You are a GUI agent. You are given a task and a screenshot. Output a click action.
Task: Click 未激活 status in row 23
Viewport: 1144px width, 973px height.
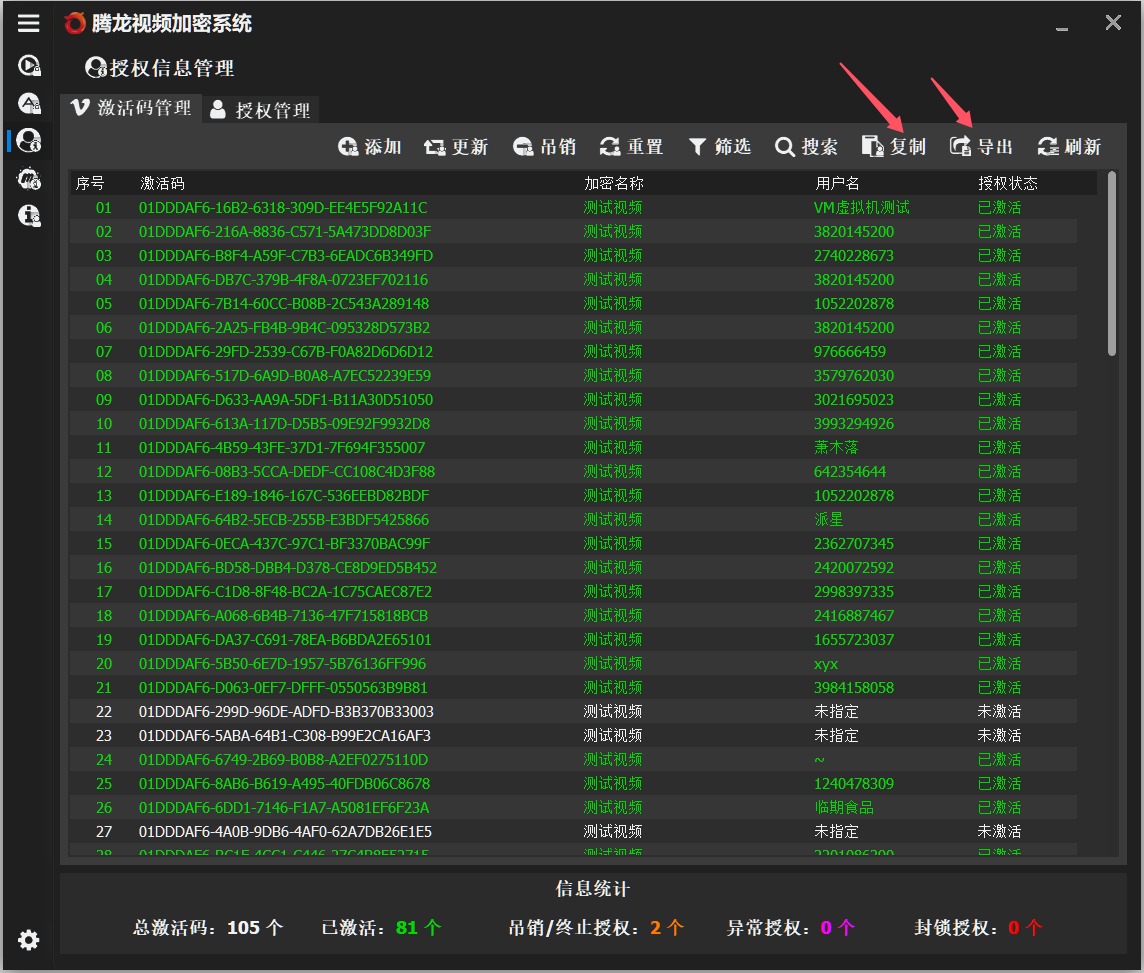[1000, 736]
